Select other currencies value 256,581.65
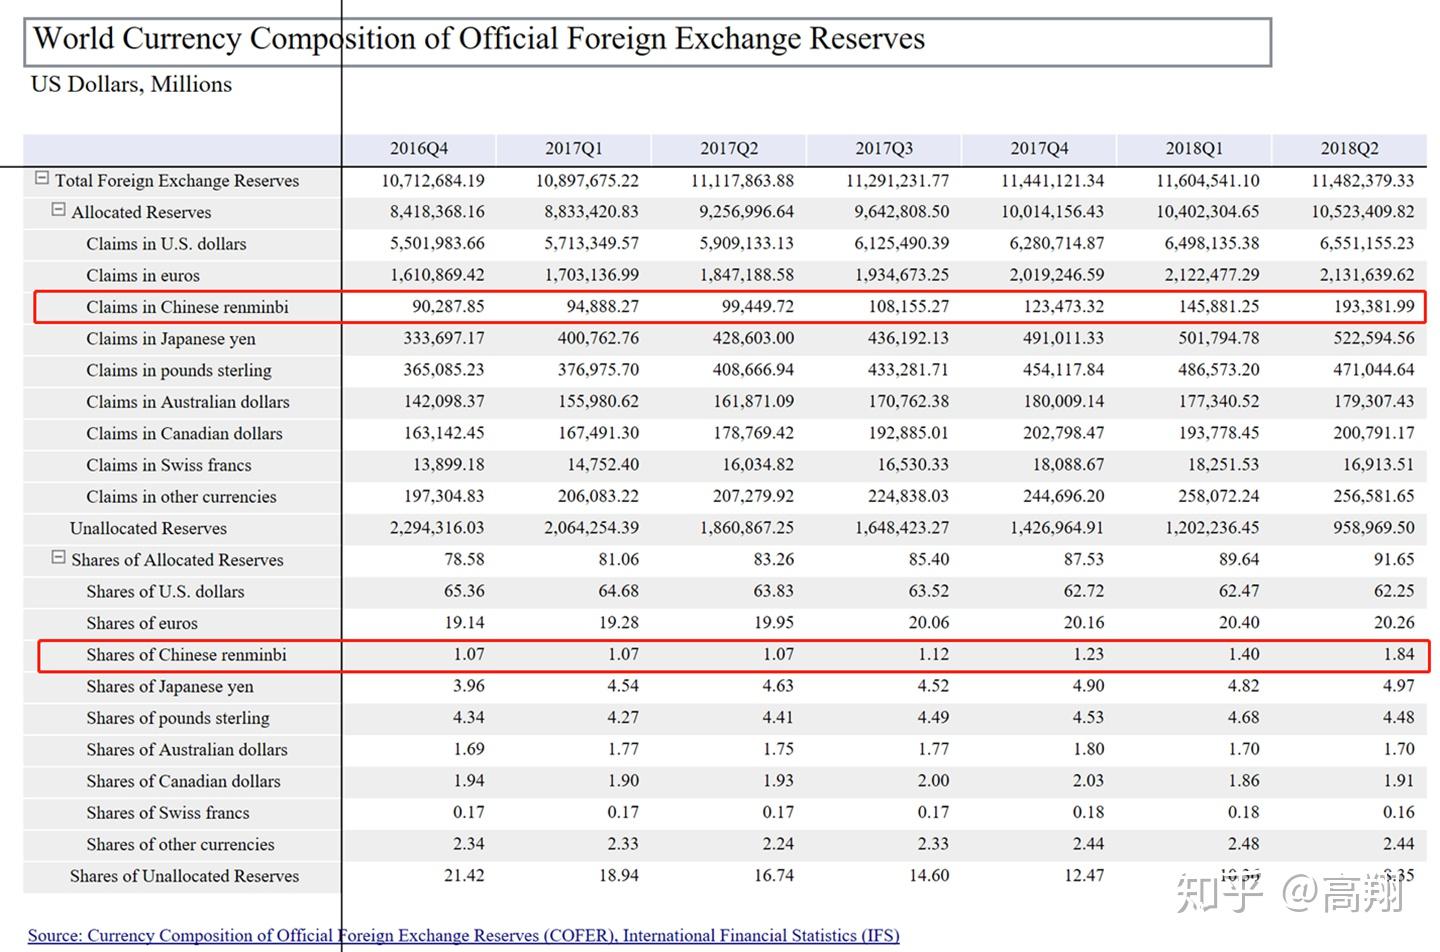1440x952 pixels. 1374,497
